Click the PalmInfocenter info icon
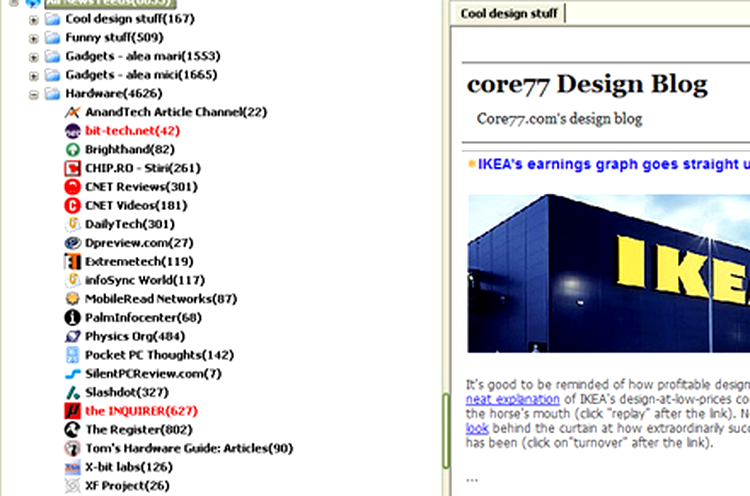Image resolution: width=750 pixels, height=496 pixels. [x=72, y=317]
